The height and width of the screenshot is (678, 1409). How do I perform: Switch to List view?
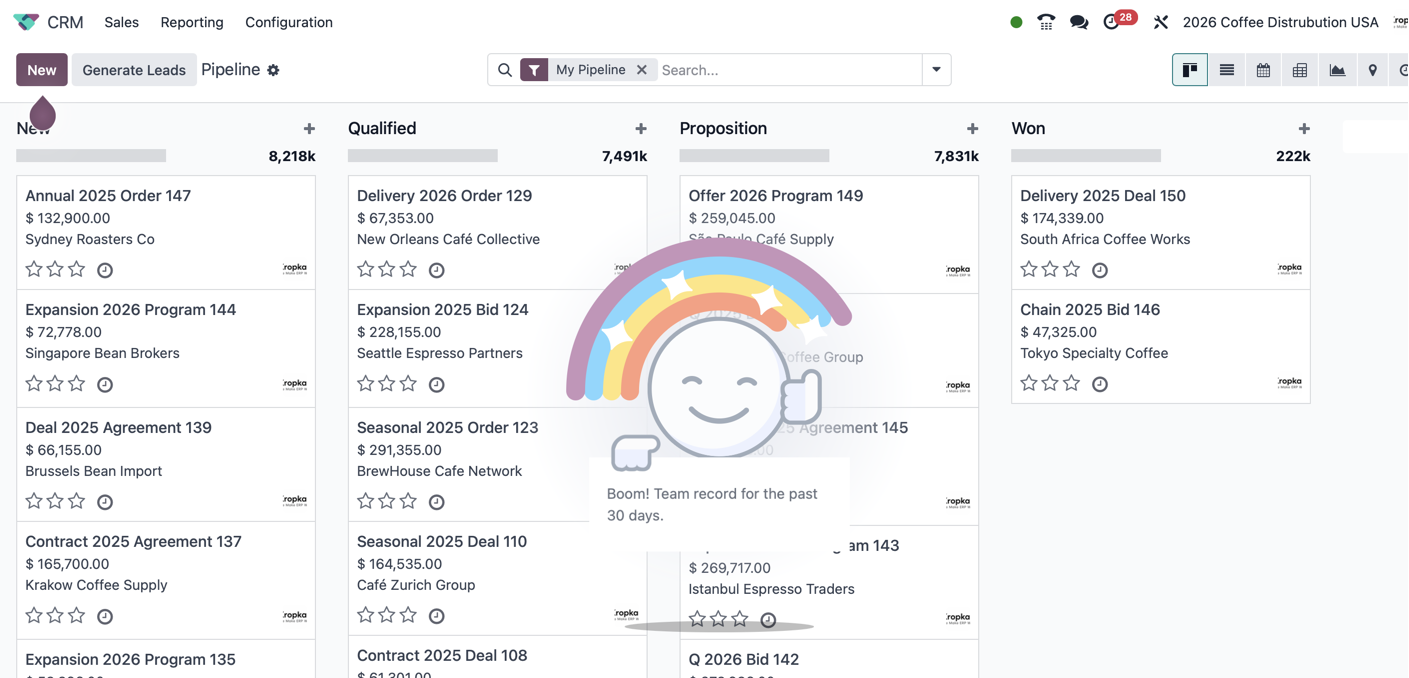pos(1227,70)
